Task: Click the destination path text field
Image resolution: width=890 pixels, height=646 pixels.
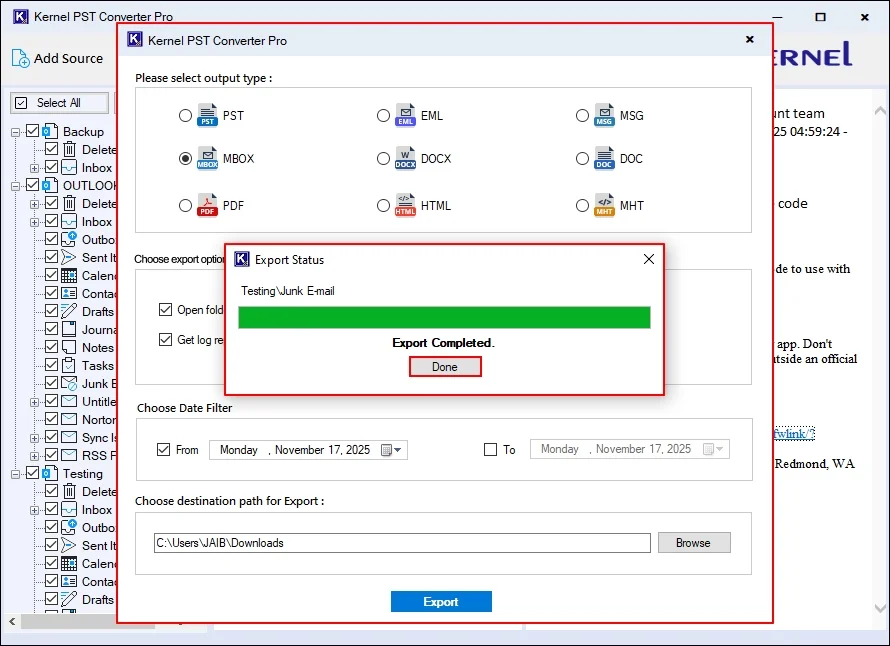Action: coord(402,543)
